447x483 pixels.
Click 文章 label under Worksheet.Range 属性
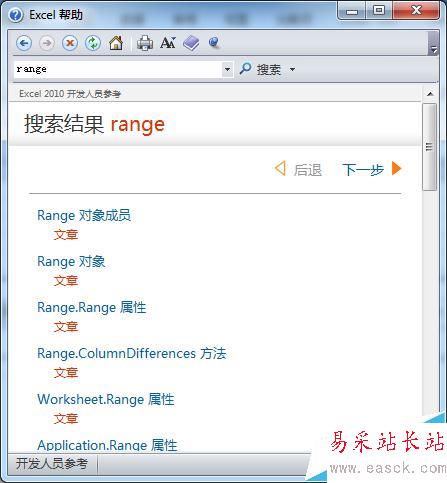66,419
